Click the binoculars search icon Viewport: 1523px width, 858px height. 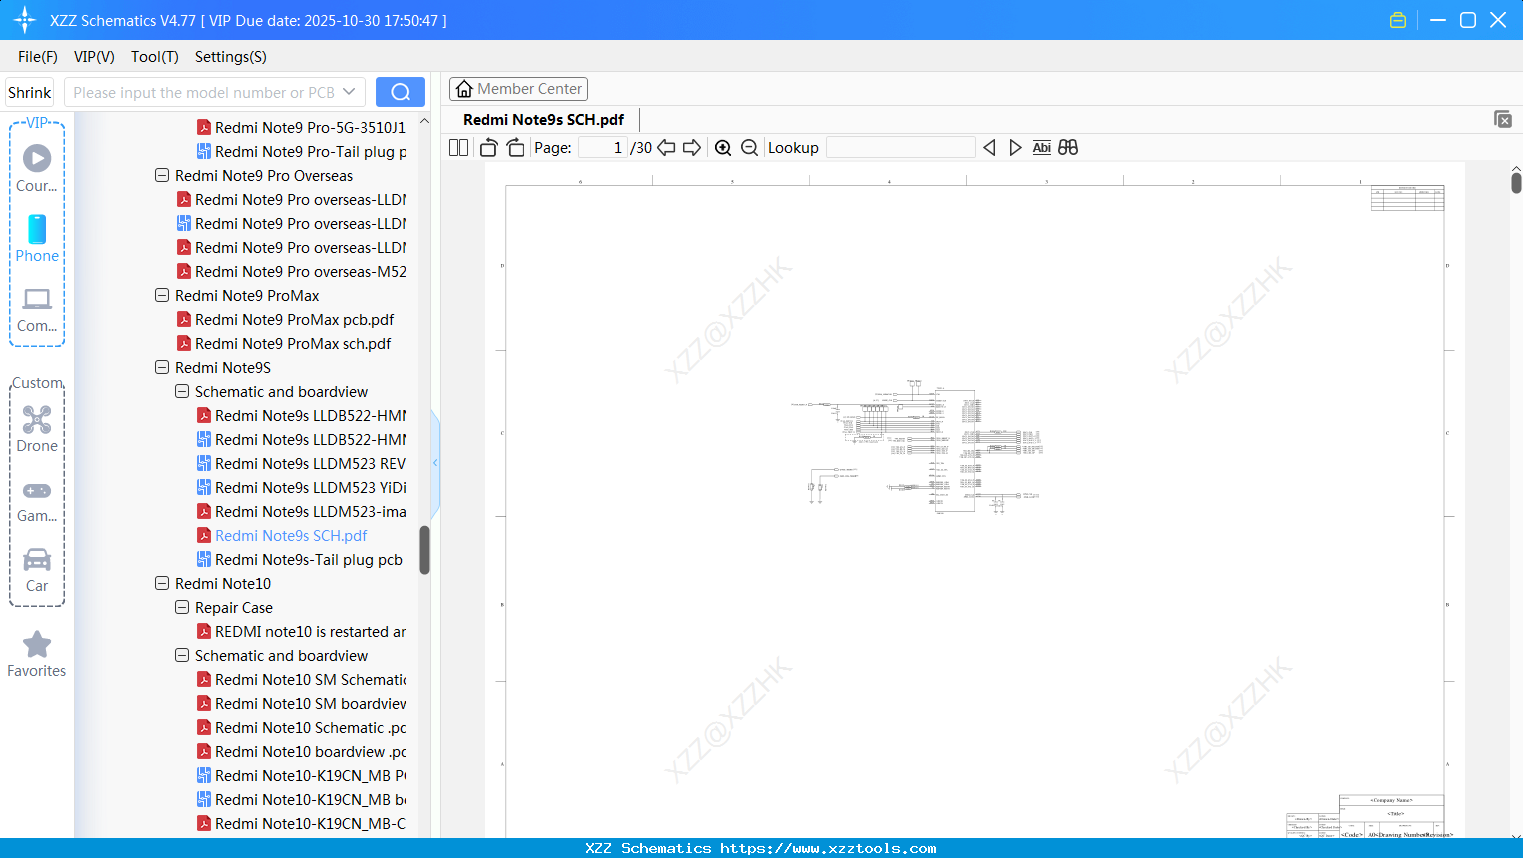point(1068,148)
